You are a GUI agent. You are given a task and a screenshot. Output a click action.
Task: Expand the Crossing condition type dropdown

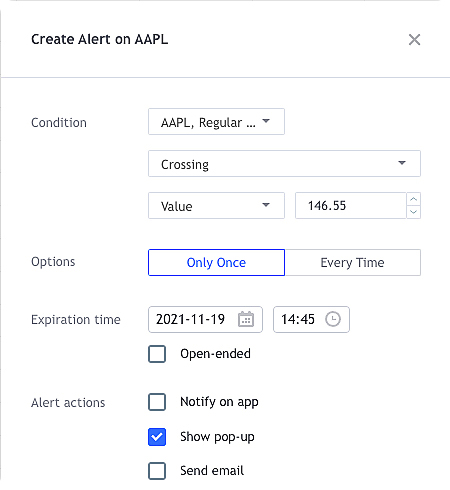click(x=284, y=164)
